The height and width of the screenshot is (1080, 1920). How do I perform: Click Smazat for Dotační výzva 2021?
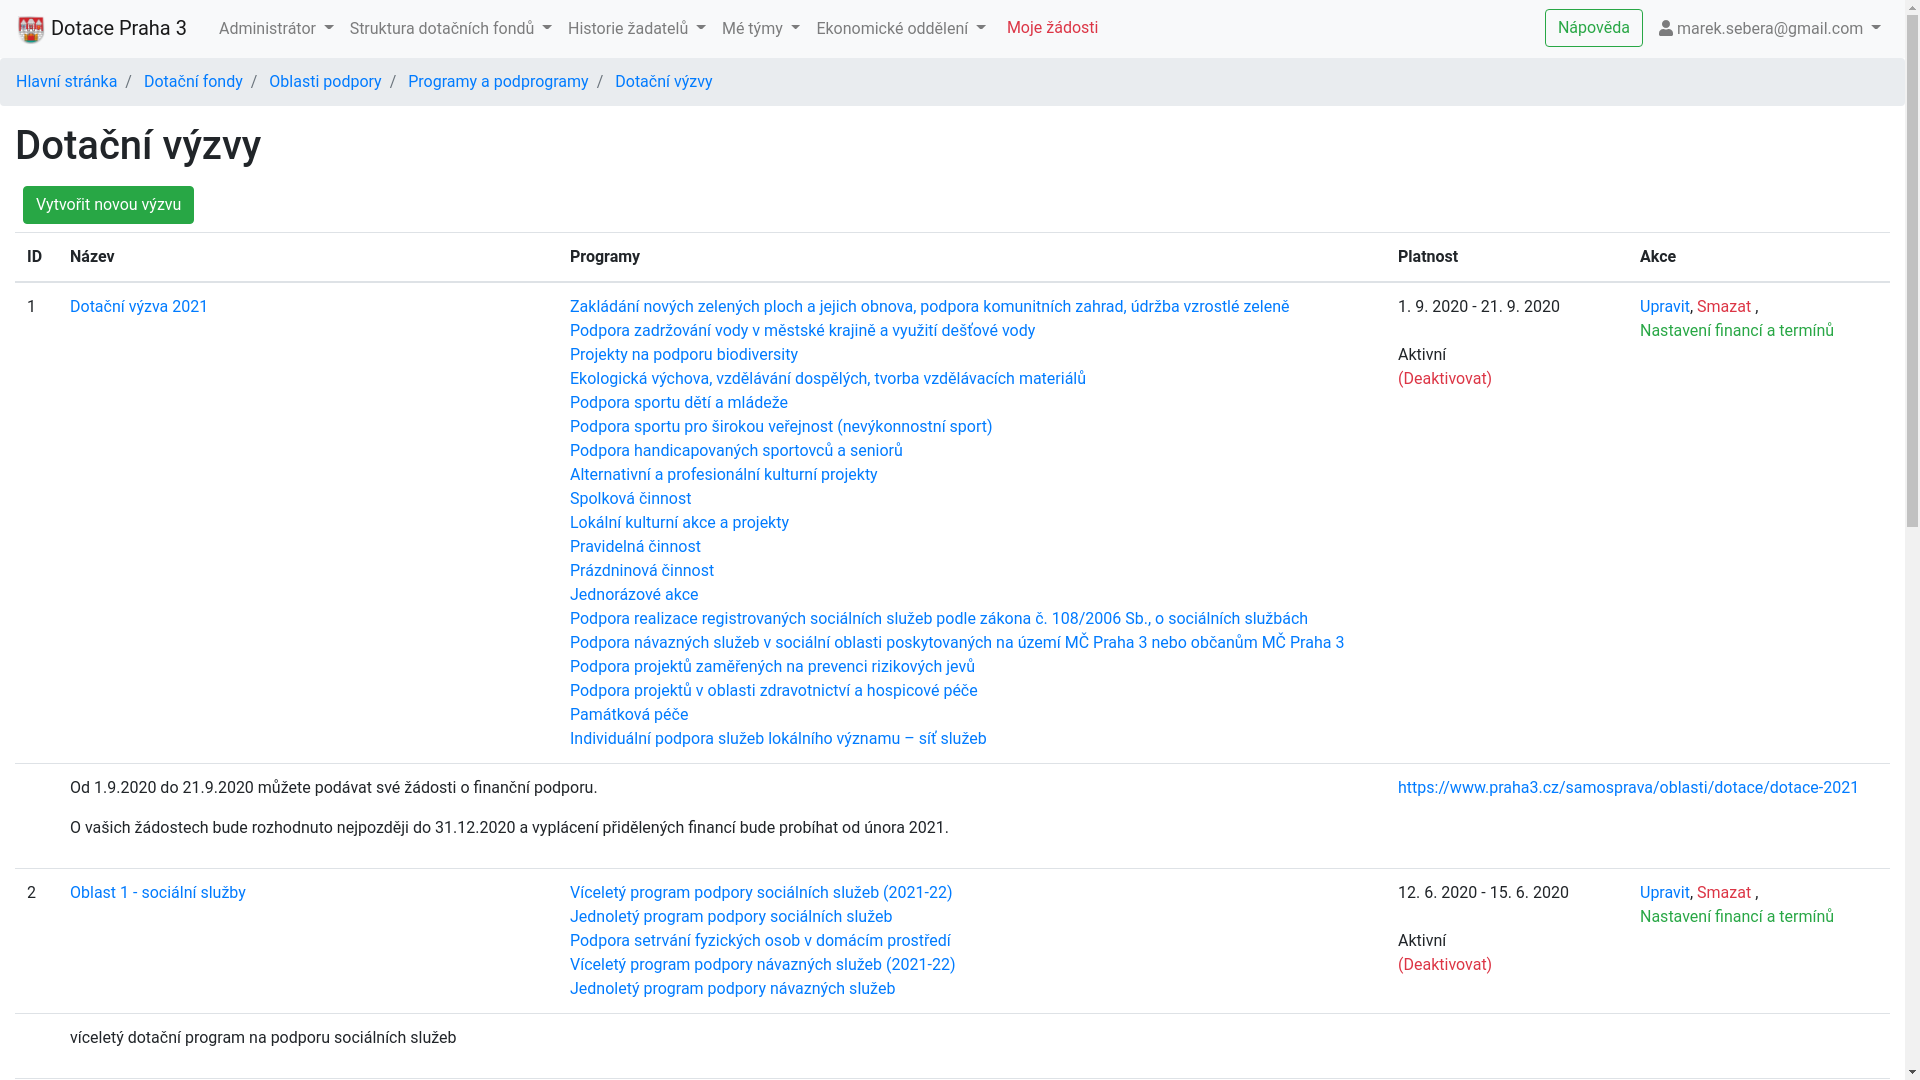[1723, 307]
